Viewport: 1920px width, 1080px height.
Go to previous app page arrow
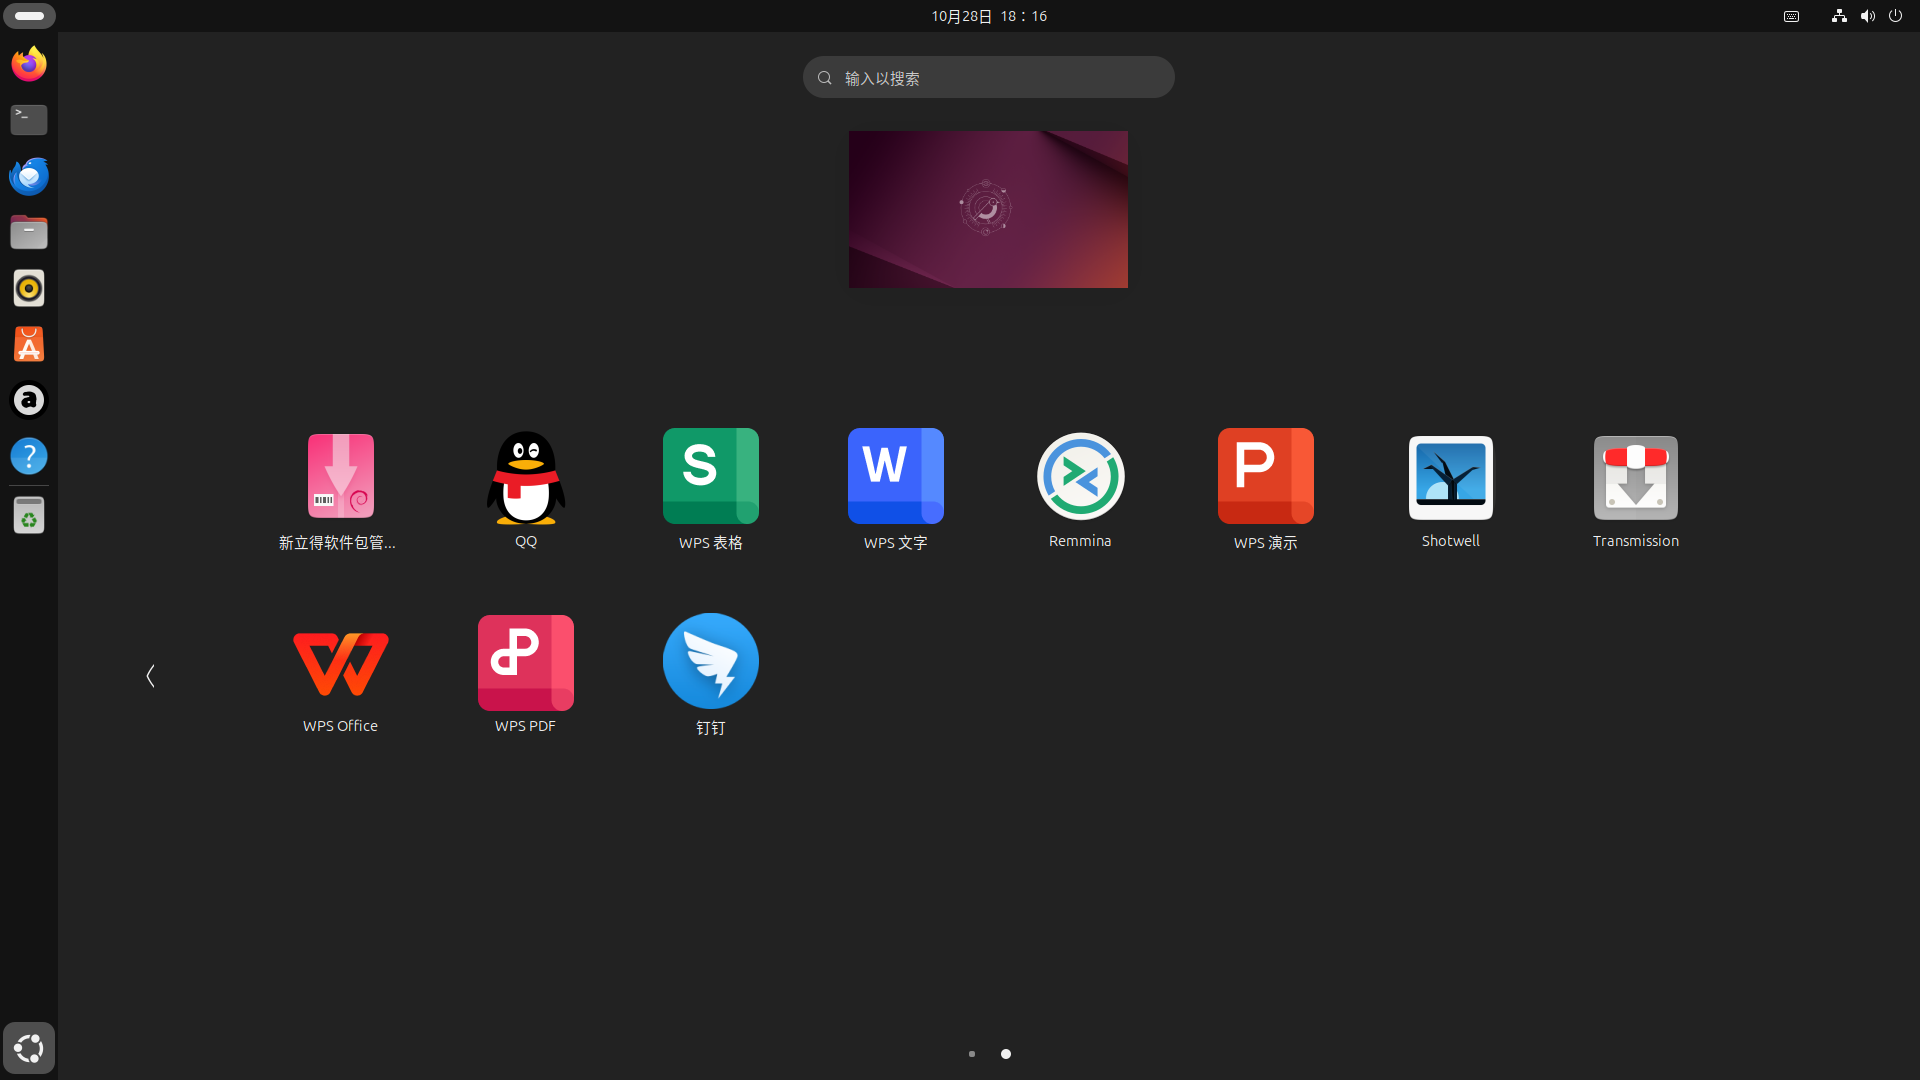(x=150, y=676)
